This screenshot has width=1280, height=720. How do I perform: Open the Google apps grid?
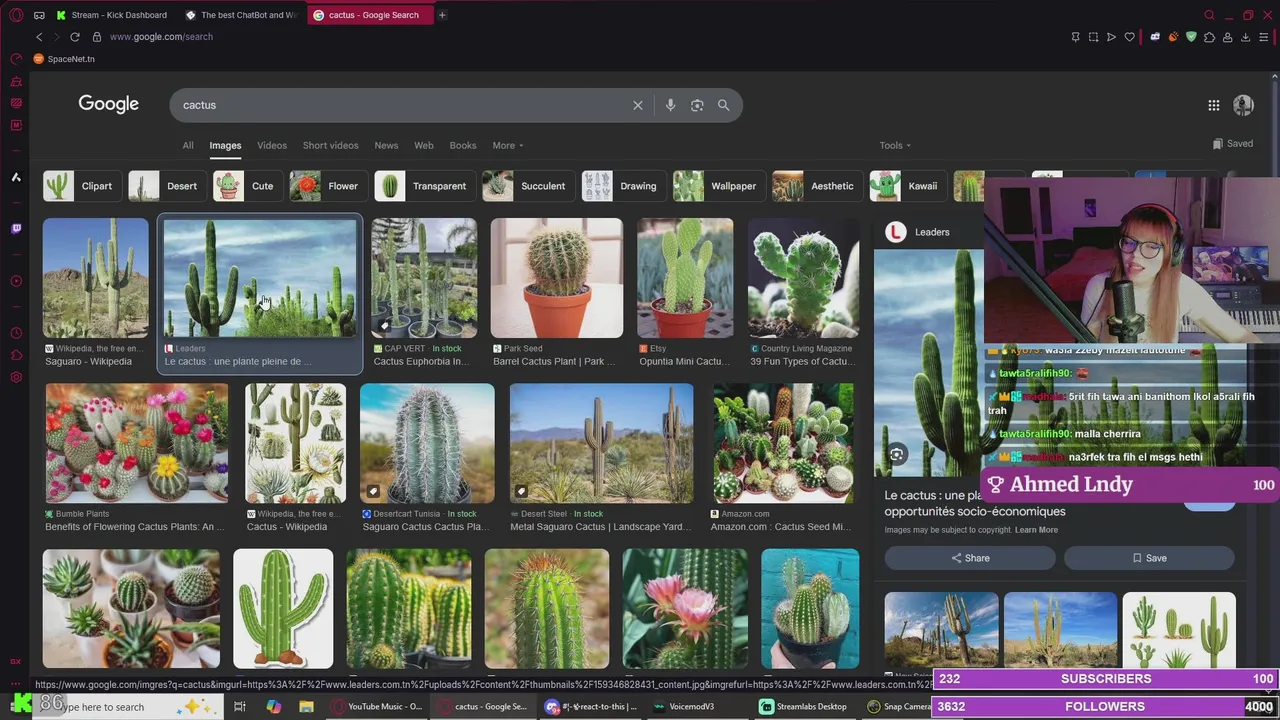click(x=1213, y=105)
